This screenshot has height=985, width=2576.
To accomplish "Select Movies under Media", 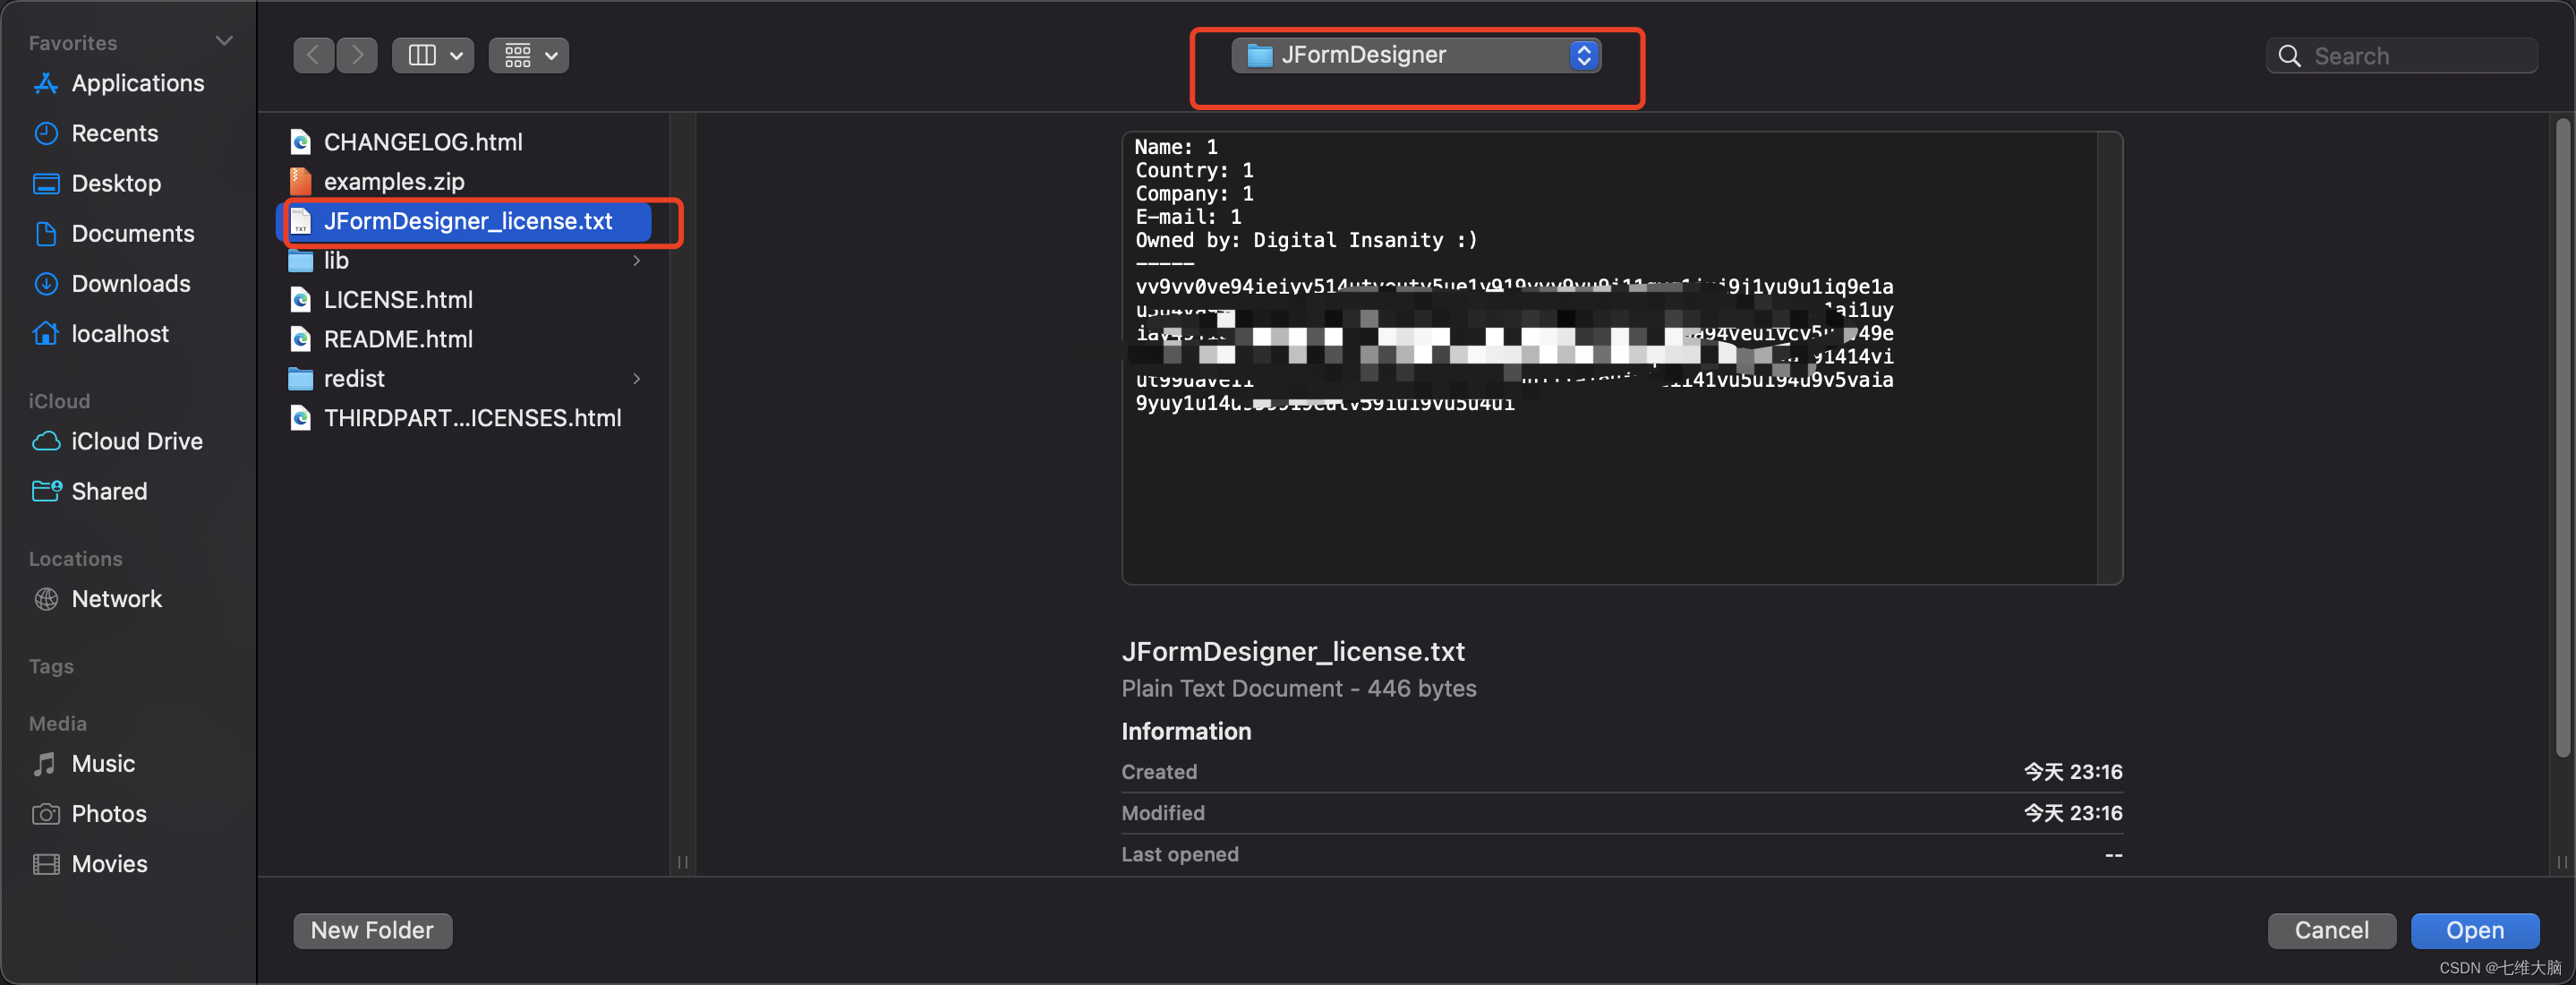I will [x=90, y=864].
